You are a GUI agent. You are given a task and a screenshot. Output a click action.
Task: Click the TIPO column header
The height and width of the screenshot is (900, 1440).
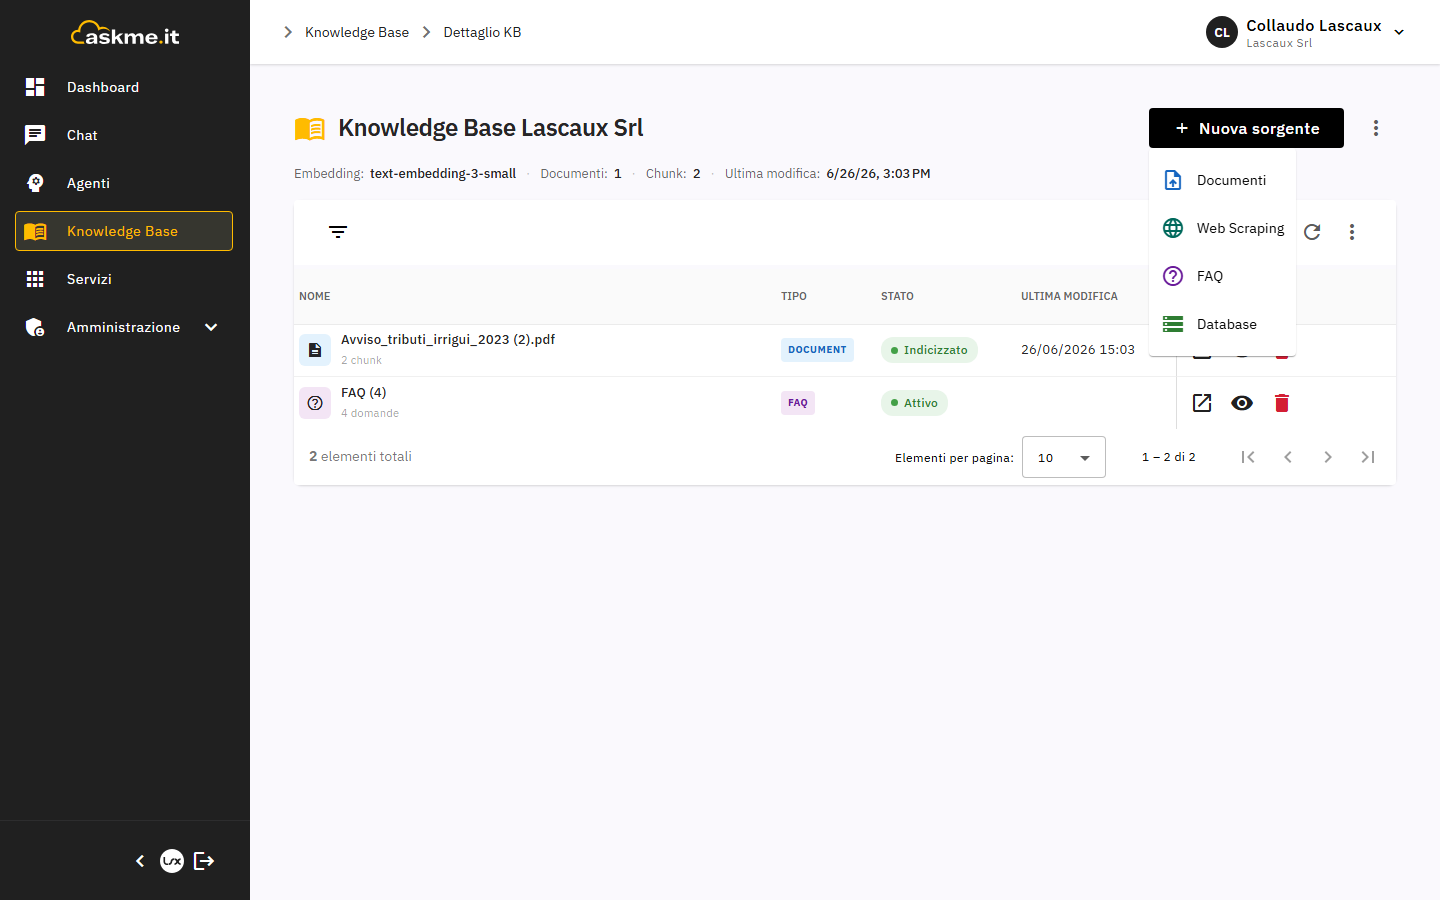coord(794,296)
